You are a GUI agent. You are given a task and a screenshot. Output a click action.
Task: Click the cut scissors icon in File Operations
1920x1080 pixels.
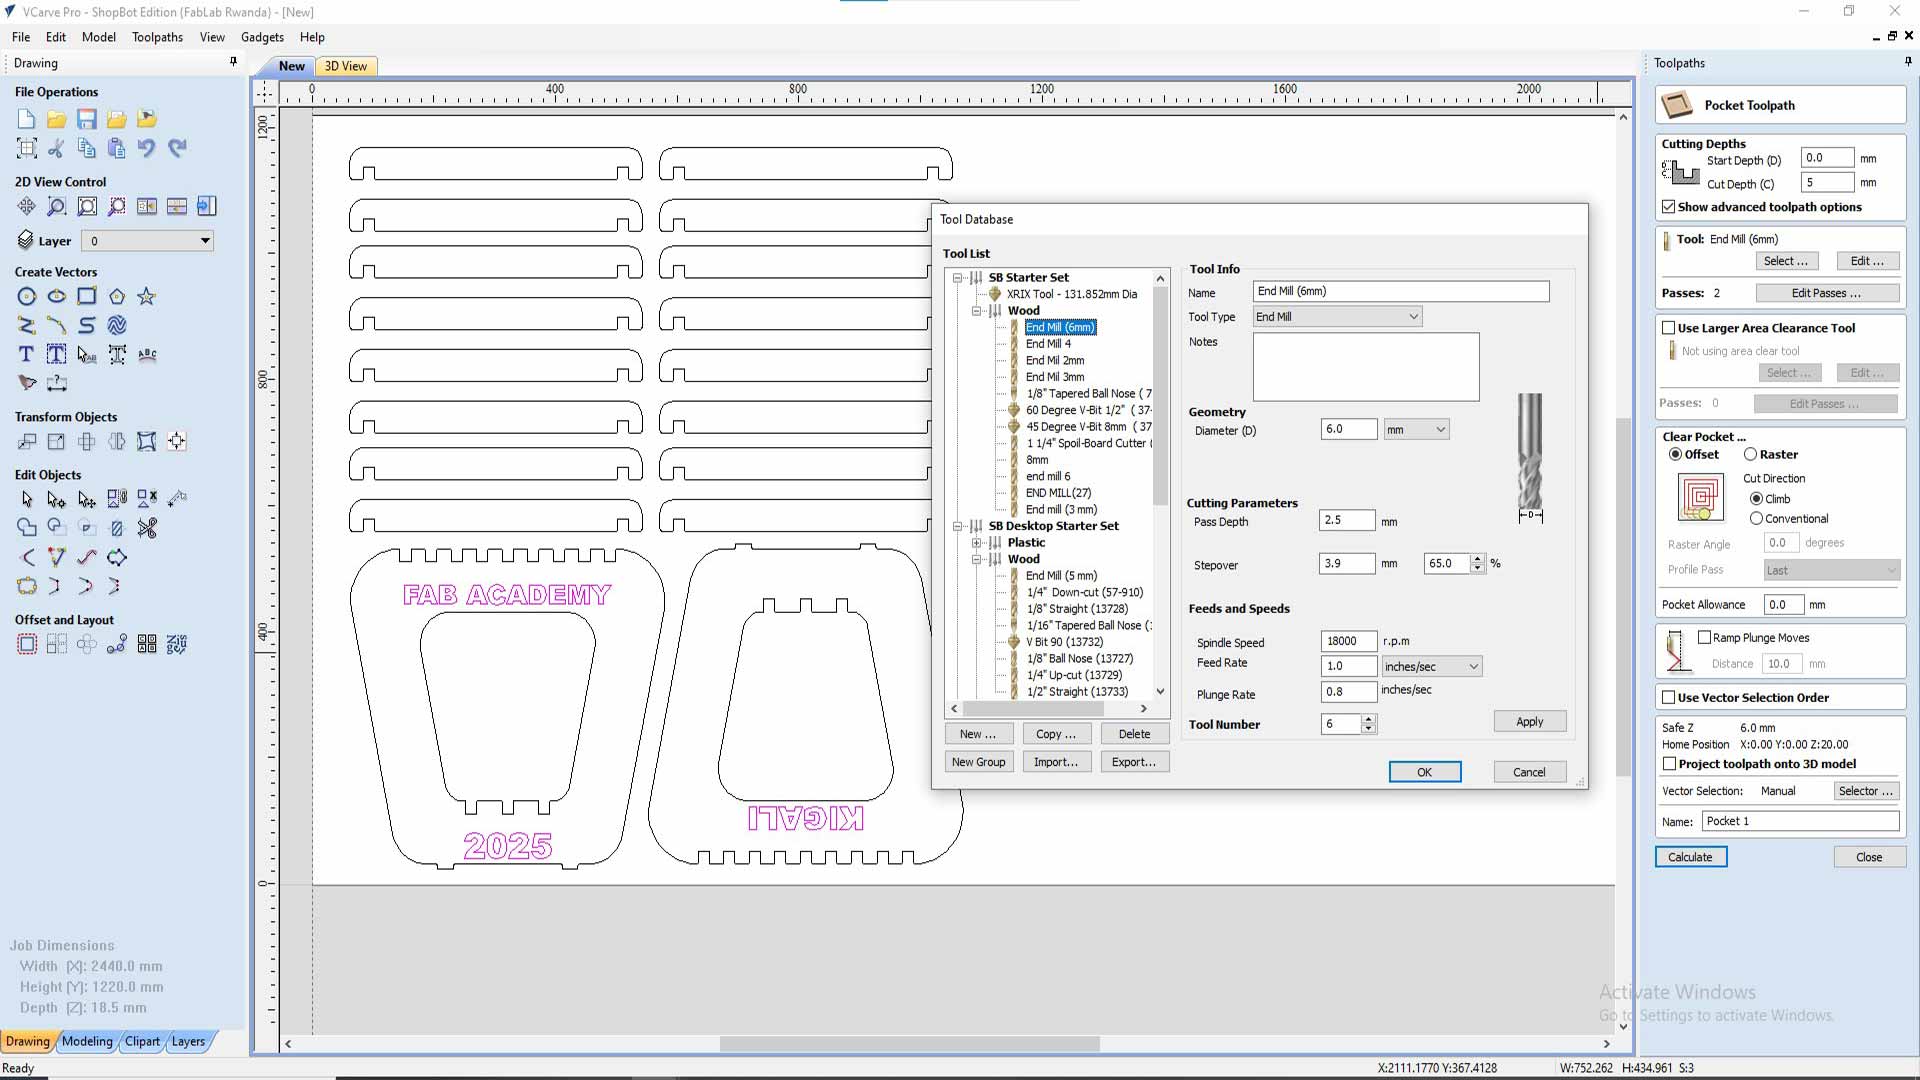57,149
